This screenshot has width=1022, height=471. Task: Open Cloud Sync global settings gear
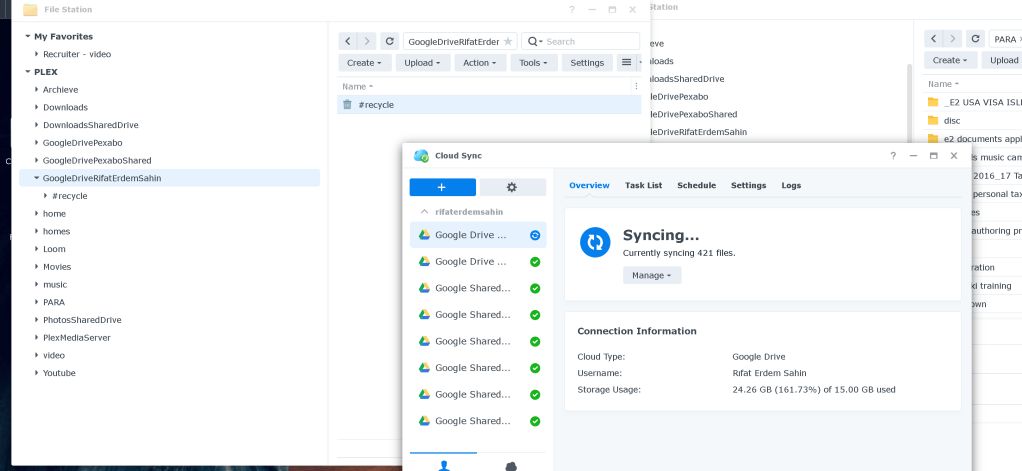pyautogui.click(x=512, y=187)
